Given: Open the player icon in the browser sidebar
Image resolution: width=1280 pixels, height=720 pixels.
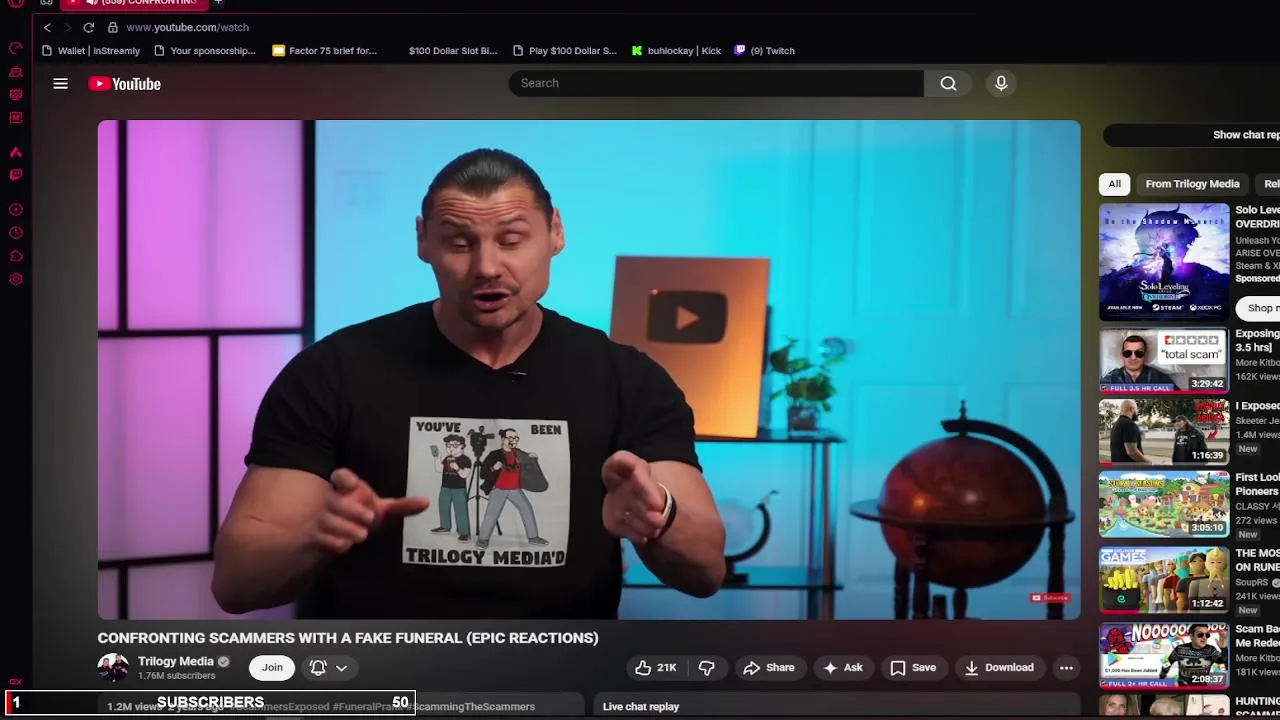Looking at the screenshot, I should [x=16, y=210].
